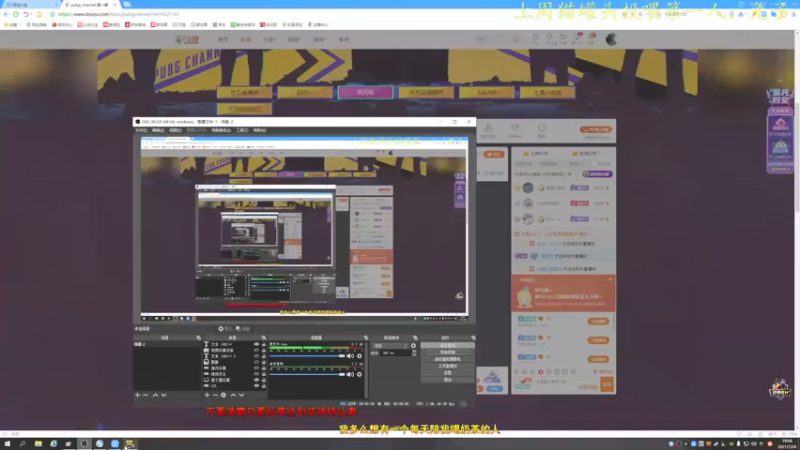Toggle visibility of third source row

(257, 356)
